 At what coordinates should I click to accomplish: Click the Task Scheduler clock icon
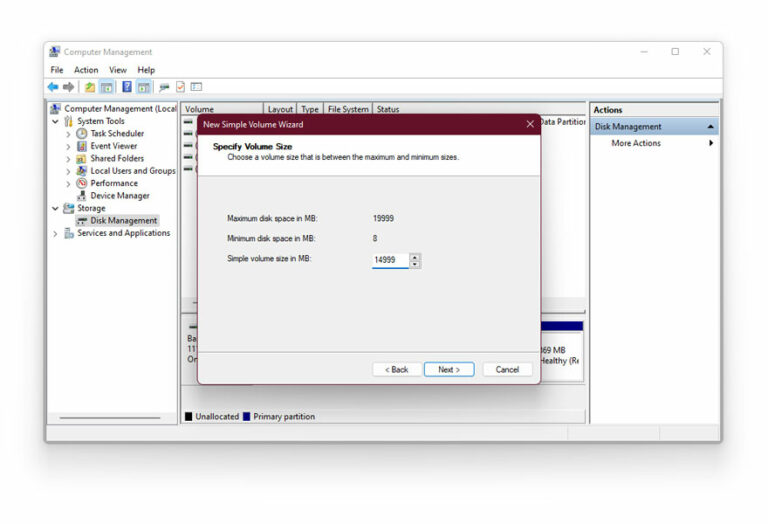pyautogui.click(x=82, y=133)
